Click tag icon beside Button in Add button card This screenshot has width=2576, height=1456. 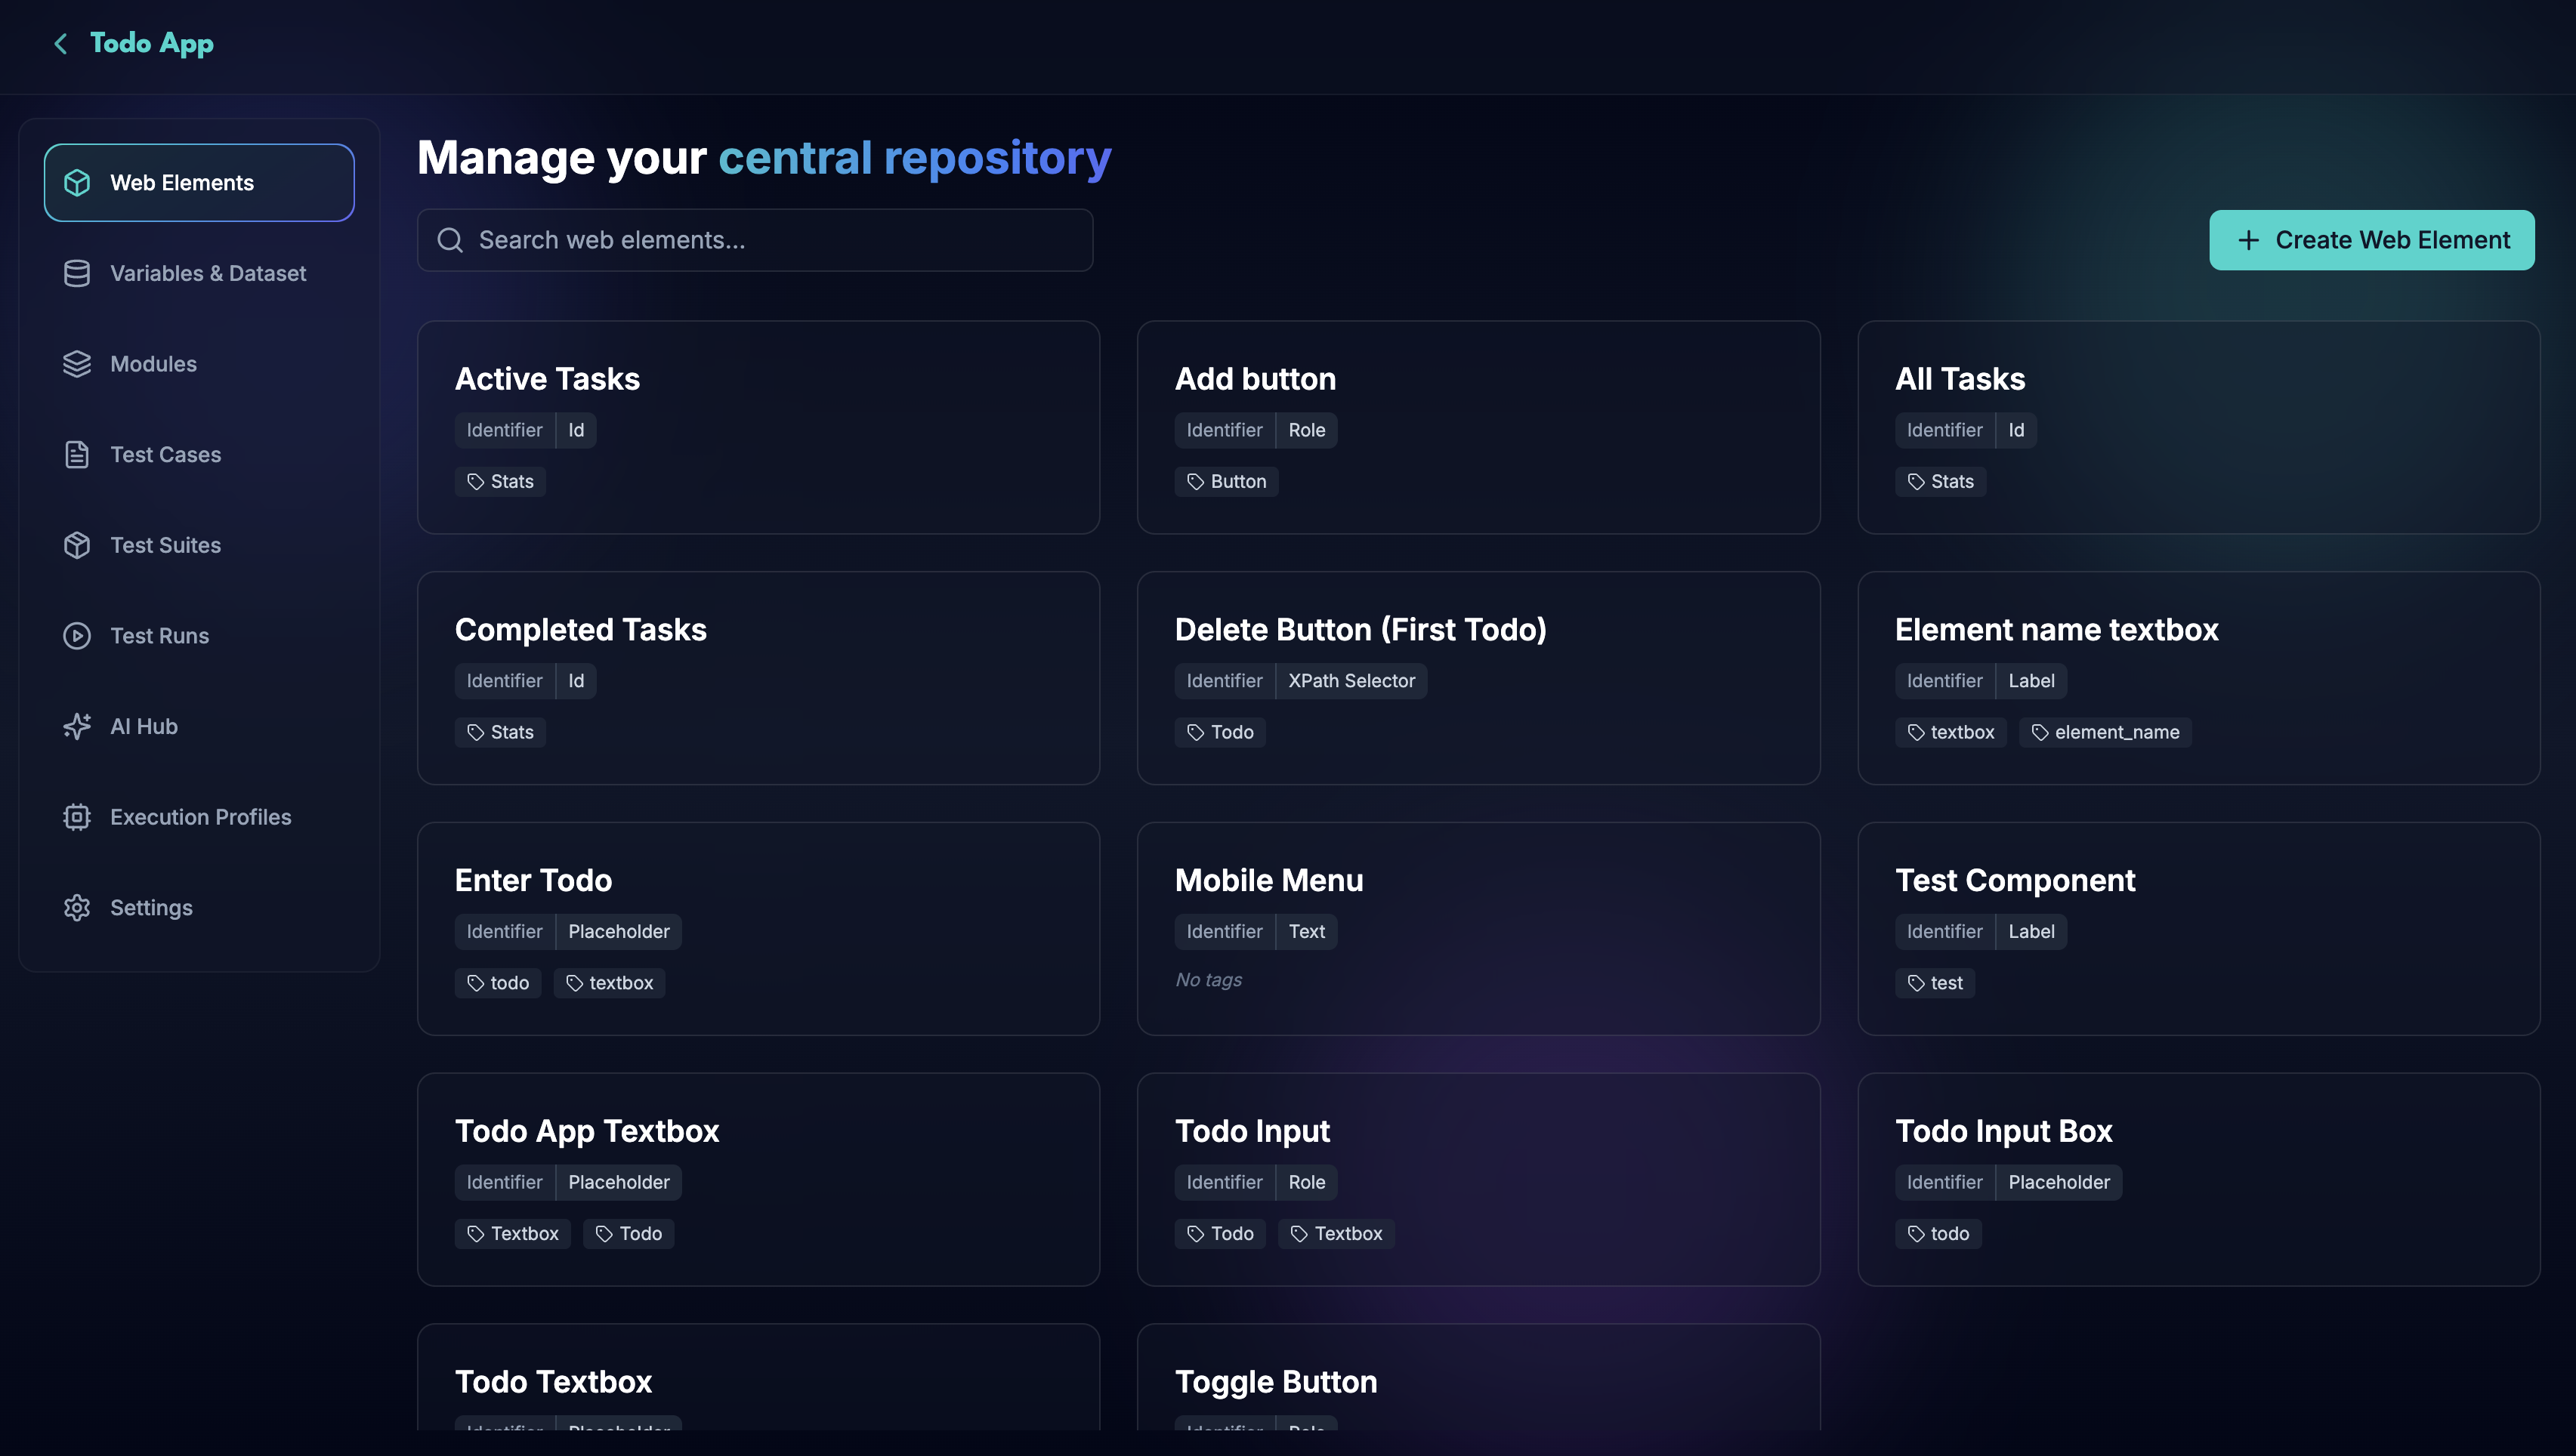(1196, 482)
